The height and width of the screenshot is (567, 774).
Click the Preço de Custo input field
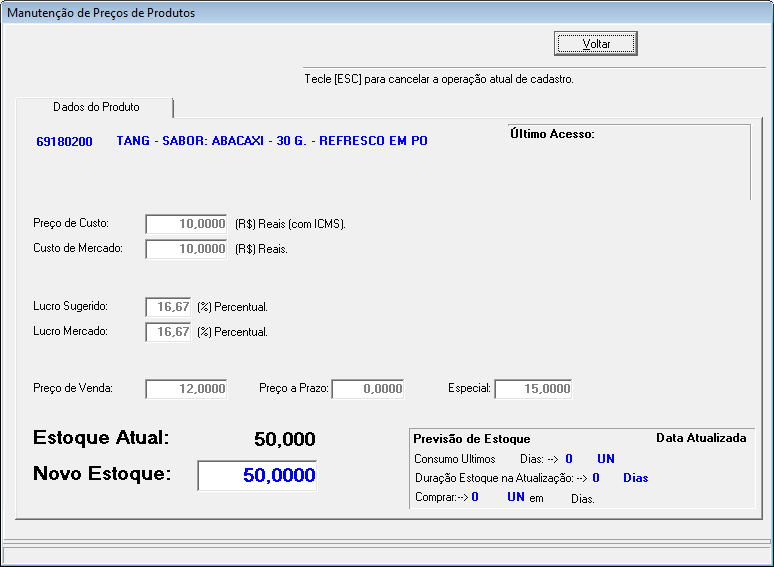tap(187, 224)
